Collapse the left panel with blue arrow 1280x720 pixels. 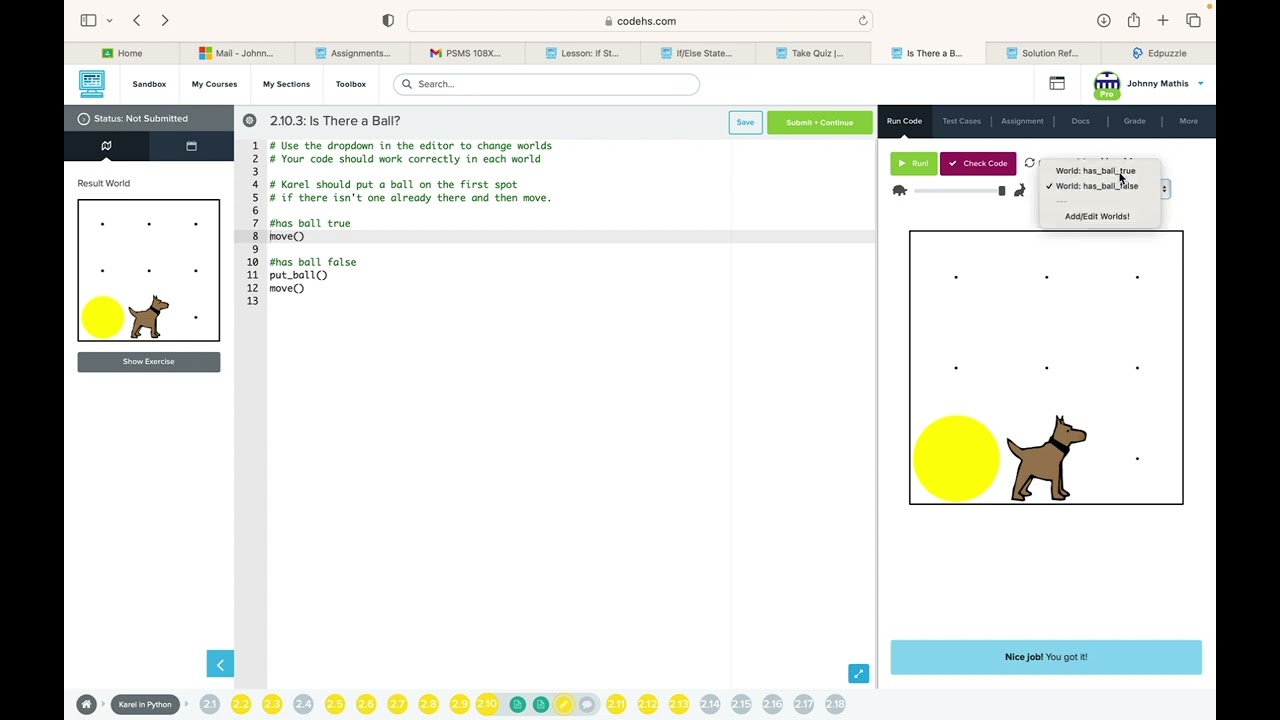220,664
